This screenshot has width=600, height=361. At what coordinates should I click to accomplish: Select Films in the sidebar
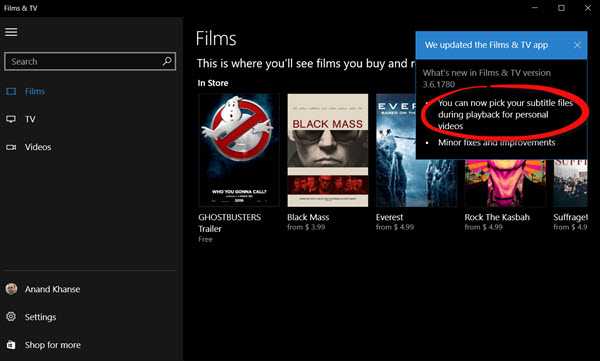[35, 91]
